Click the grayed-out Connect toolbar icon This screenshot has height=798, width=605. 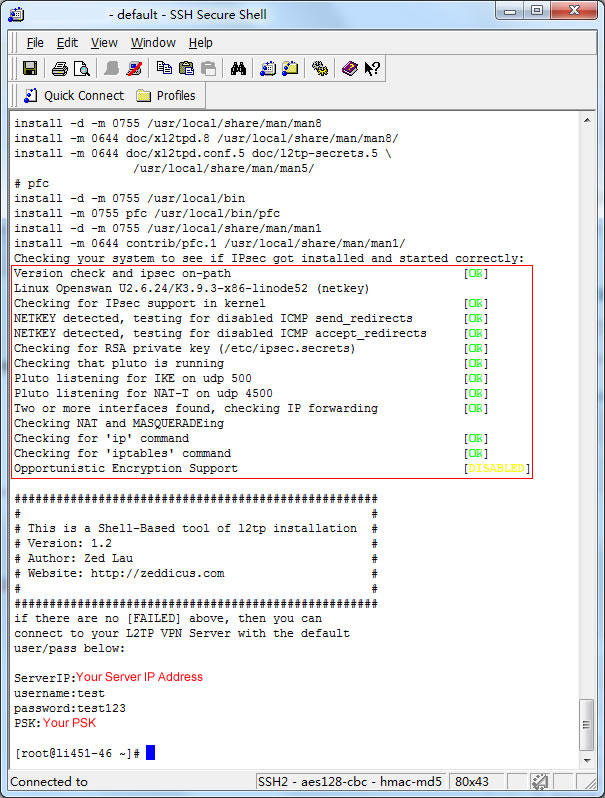[x=111, y=68]
